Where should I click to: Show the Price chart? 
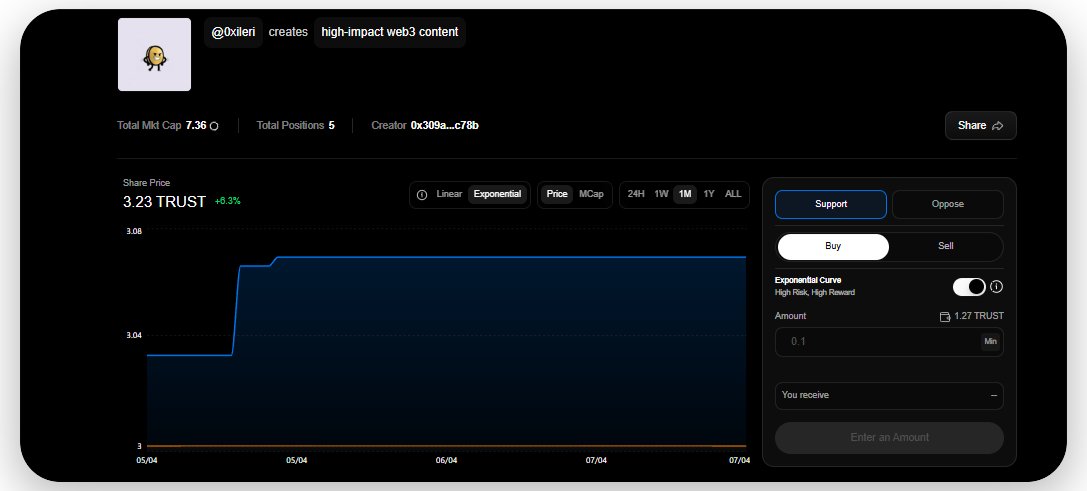coord(557,194)
